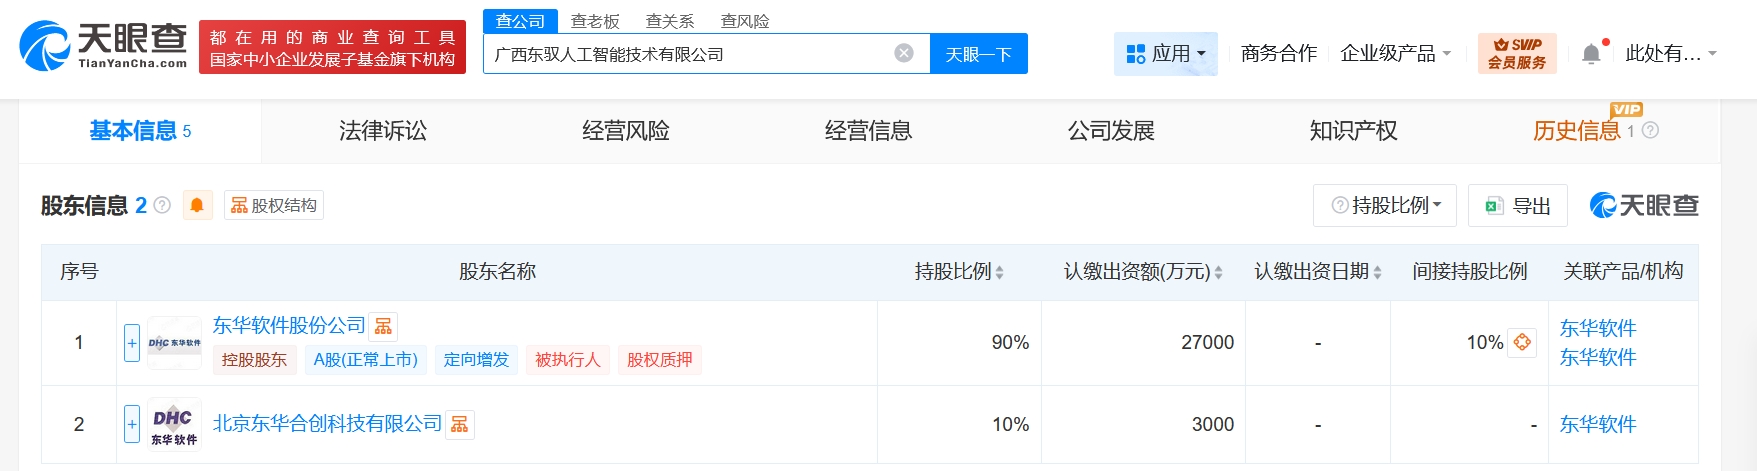Click the orange shareholder alert bell

click(197, 205)
